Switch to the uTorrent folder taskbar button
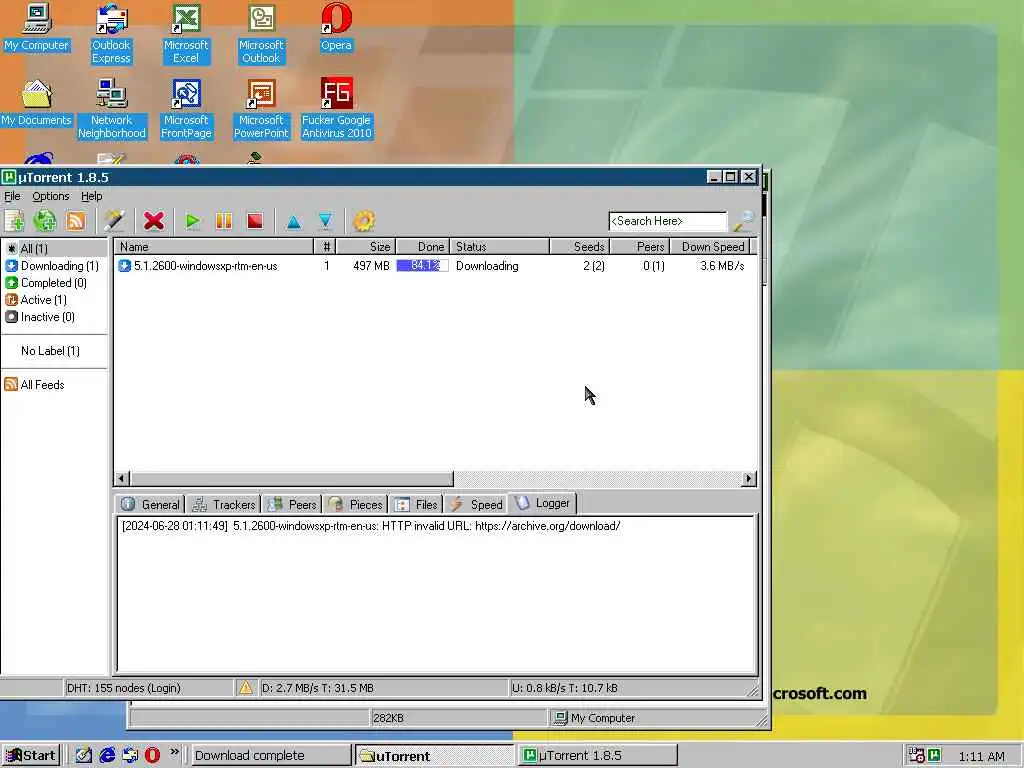The image size is (1024, 768). 434,756
